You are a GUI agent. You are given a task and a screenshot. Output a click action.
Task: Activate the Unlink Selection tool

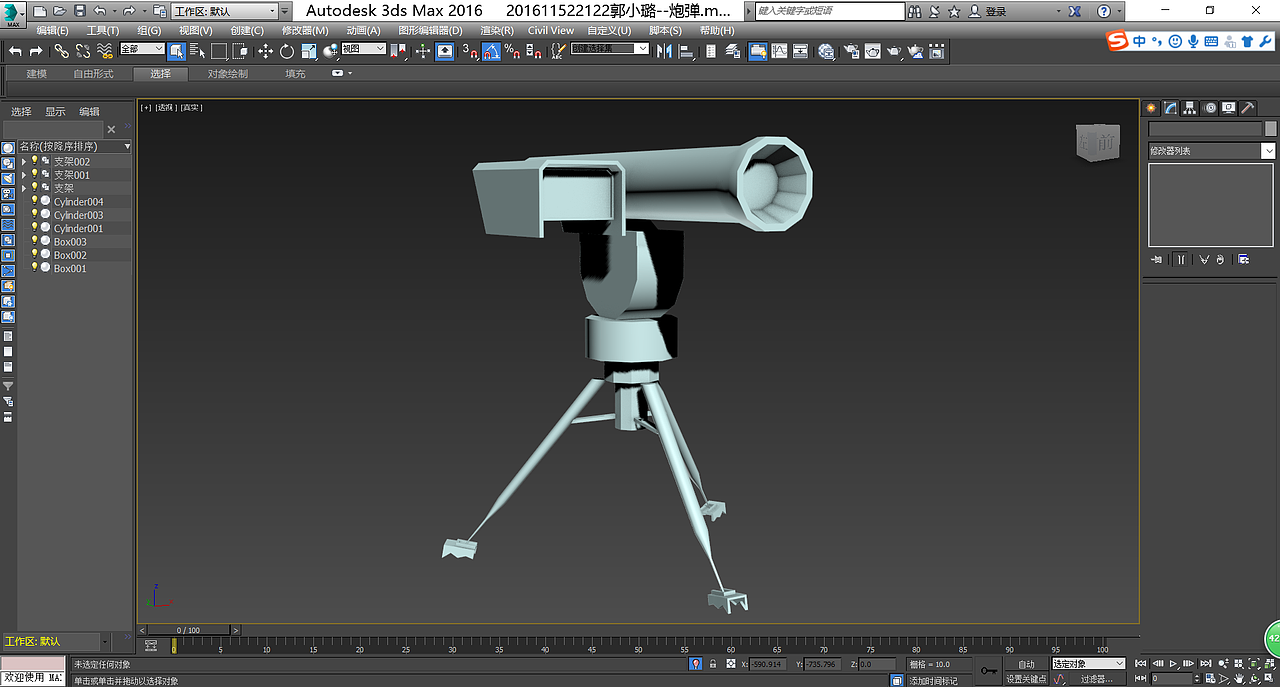click(x=83, y=51)
